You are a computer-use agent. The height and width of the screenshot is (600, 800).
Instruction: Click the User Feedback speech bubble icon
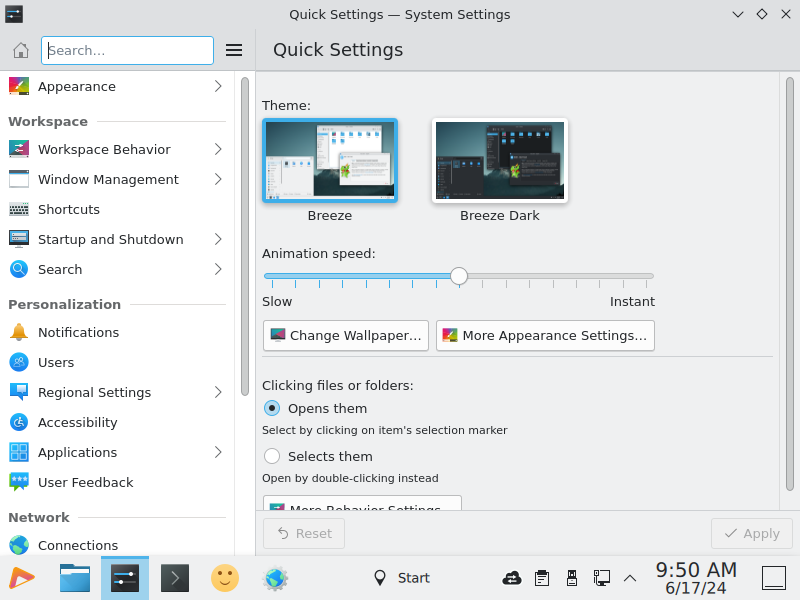19,482
